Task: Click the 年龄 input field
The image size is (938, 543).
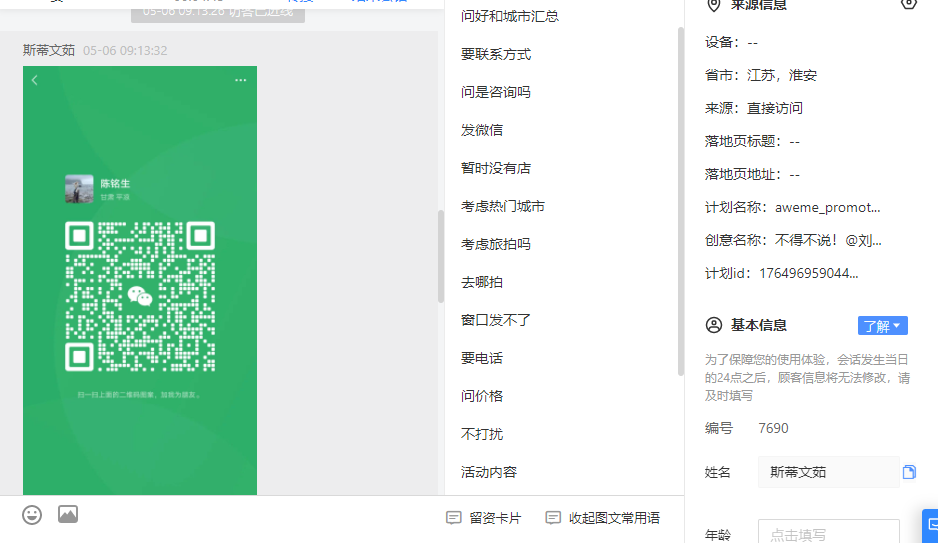Action: 829,533
